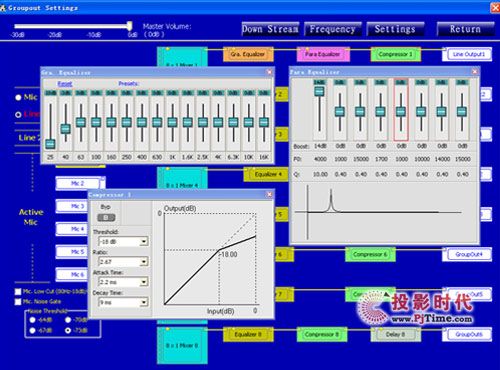Click the compressor input/output curve graph
Viewport: 500px width, 370px height.
(x=211, y=258)
